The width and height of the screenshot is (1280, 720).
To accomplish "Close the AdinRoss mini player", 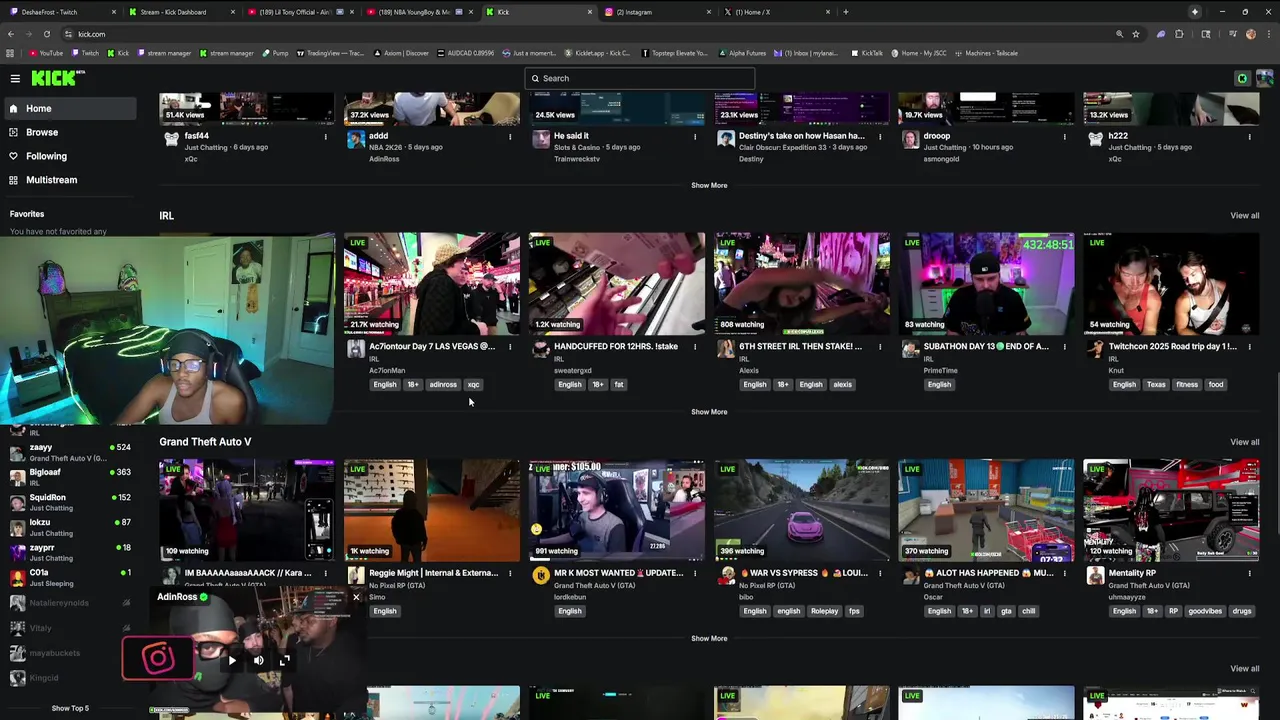I will pyautogui.click(x=355, y=597).
